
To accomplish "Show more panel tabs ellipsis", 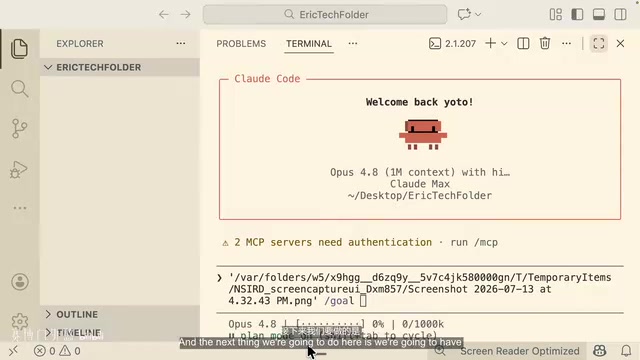I will tap(353, 43).
